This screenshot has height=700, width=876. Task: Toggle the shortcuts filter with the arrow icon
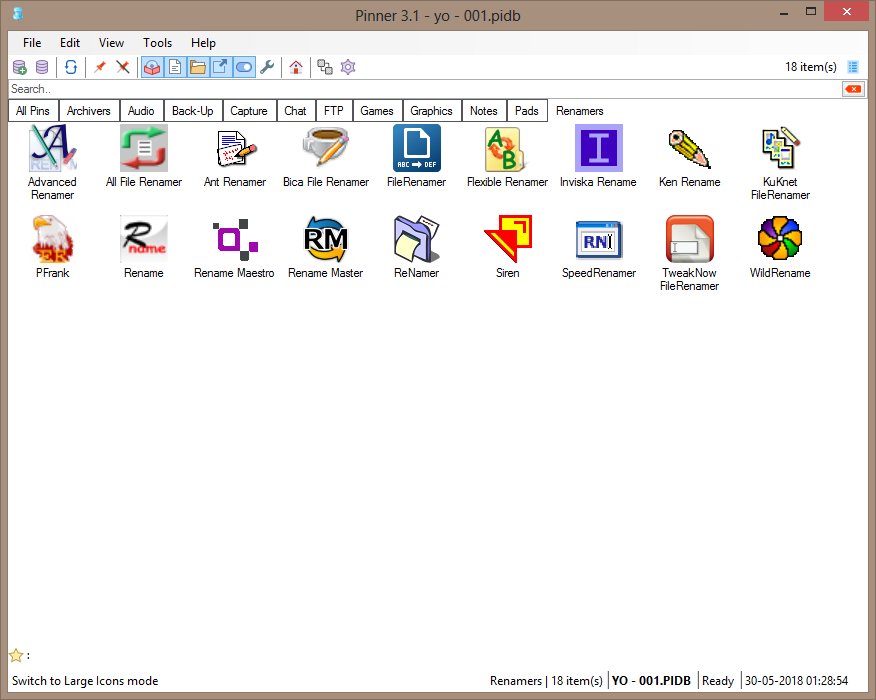(221, 68)
